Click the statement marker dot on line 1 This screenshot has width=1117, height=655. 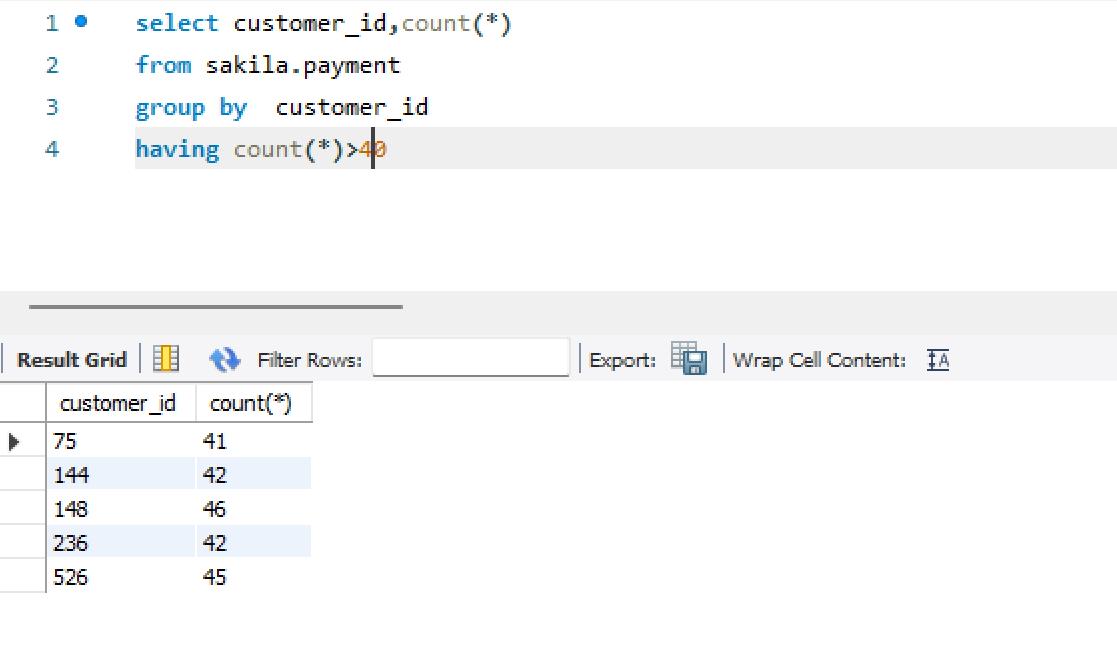click(80, 22)
